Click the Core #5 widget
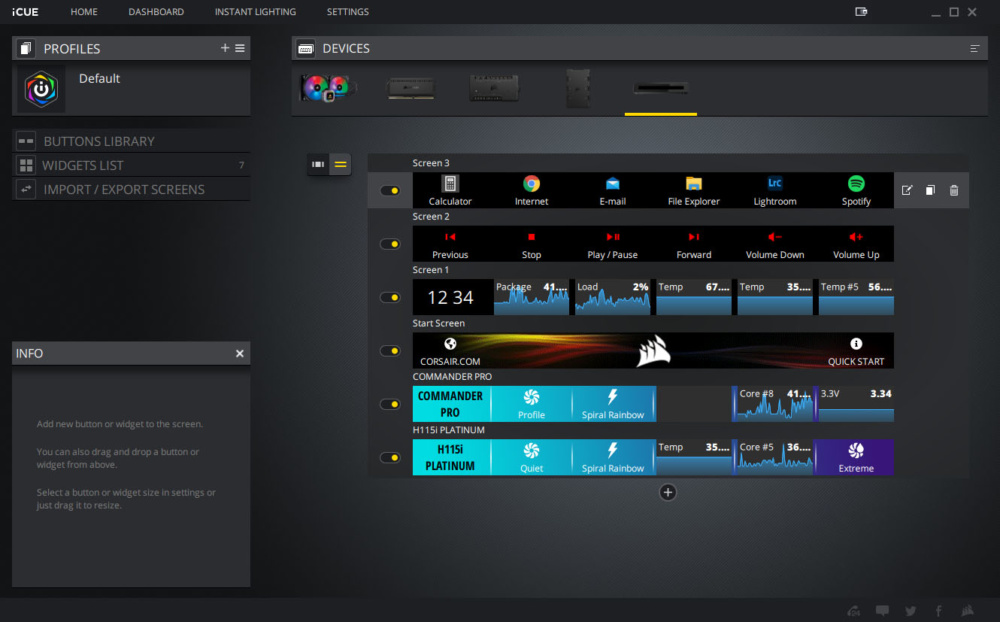Image resolution: width=1000 pixels, height=622 pixels. 775,457
